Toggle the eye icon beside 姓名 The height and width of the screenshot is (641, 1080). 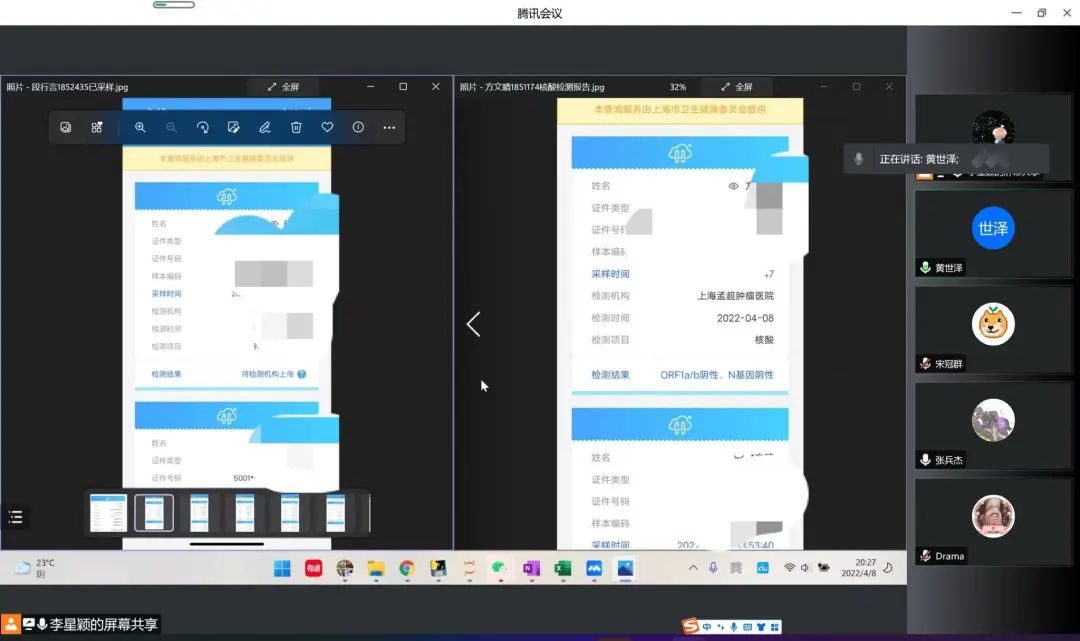pos(733,186)
